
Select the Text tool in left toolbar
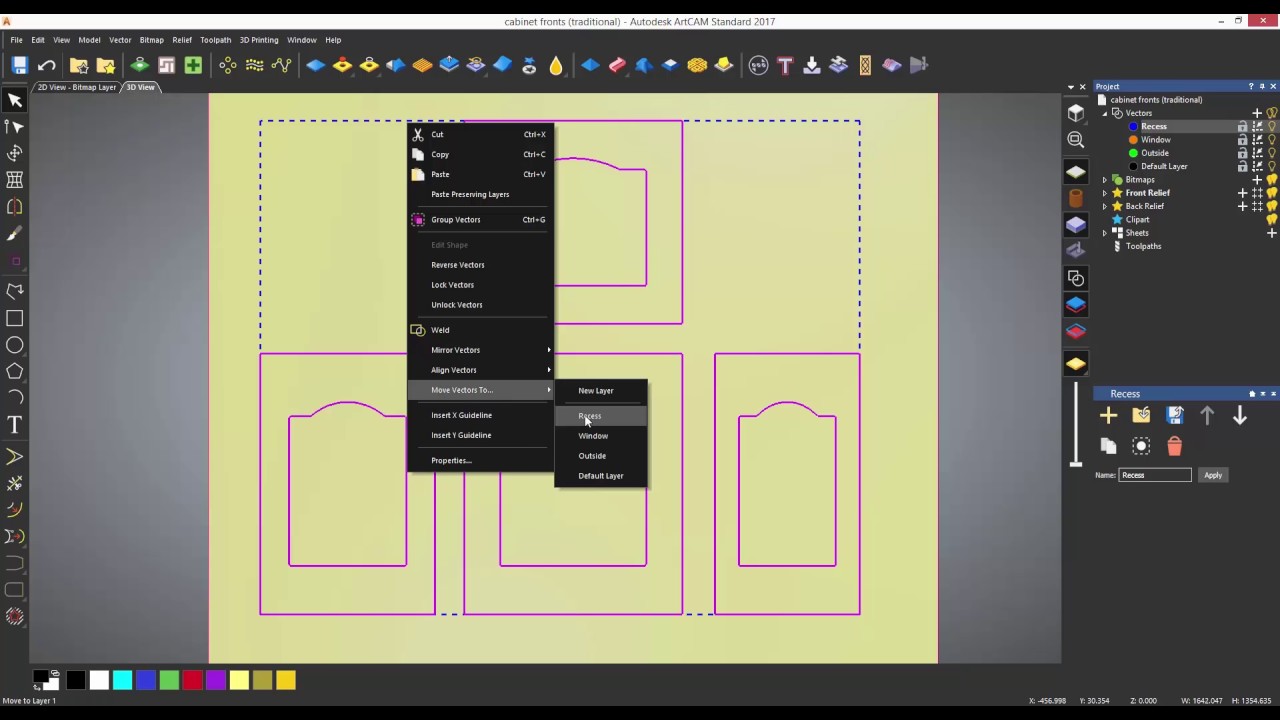tap(15, 426)
